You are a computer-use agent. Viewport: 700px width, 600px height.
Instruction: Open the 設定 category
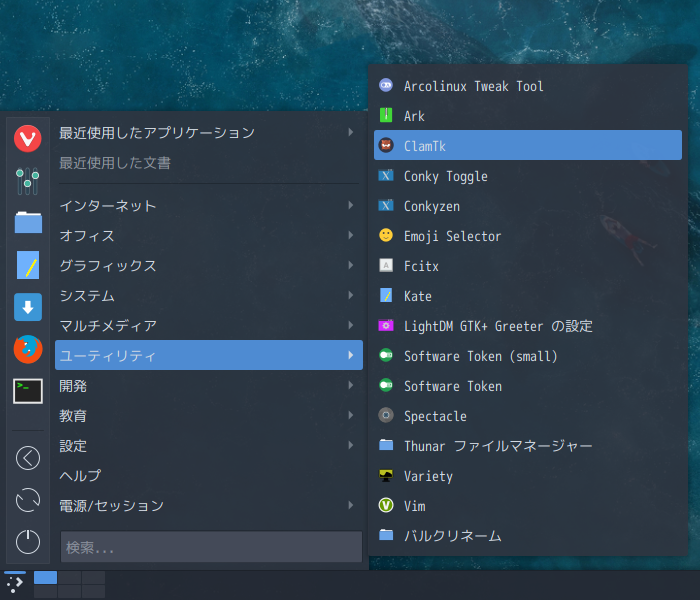pyautogui.click(x=208, y=445)
